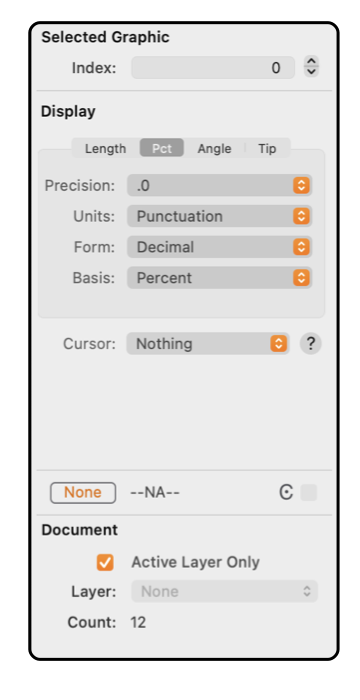Open the Layer dropdown showing None
Viewport: 360px width, 700px height.
click(225, 592)
